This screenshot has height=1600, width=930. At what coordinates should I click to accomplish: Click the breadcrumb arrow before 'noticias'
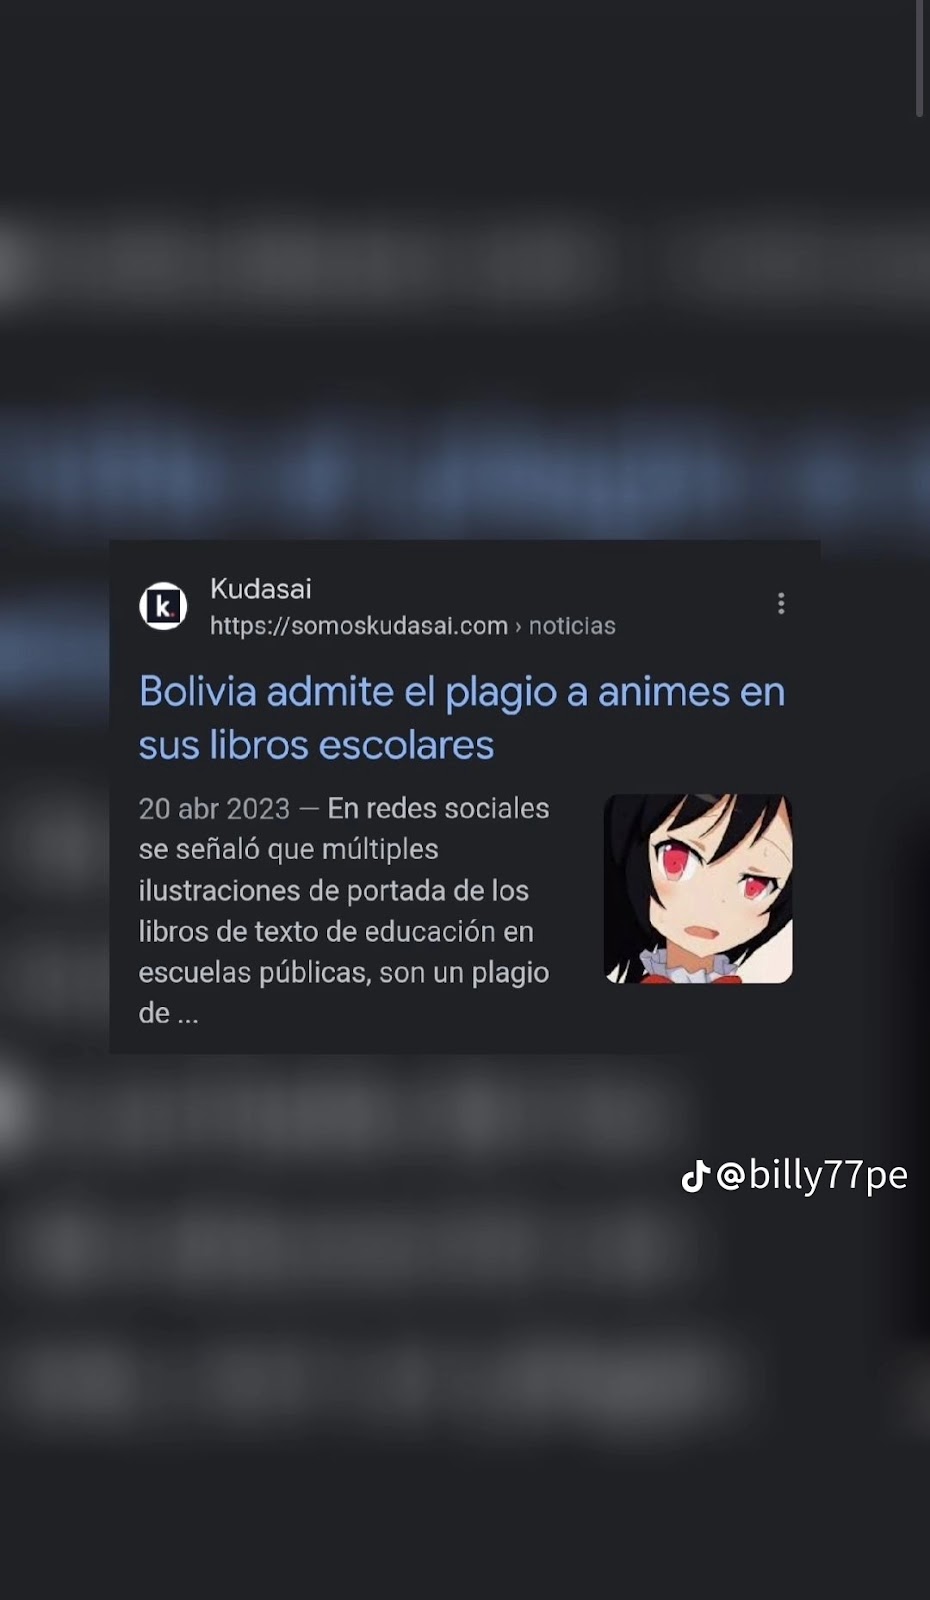pos(518,626)
